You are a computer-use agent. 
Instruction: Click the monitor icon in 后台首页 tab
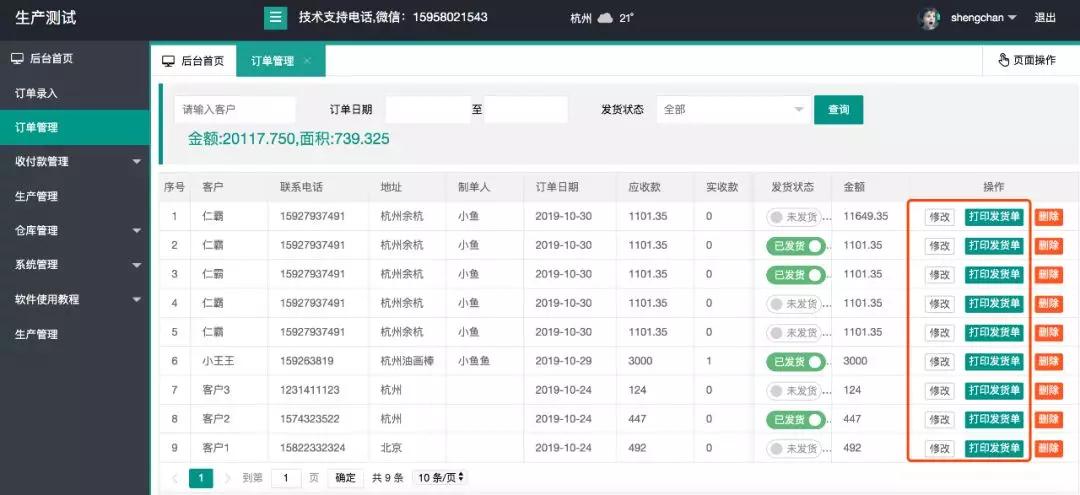click(168, 61)
